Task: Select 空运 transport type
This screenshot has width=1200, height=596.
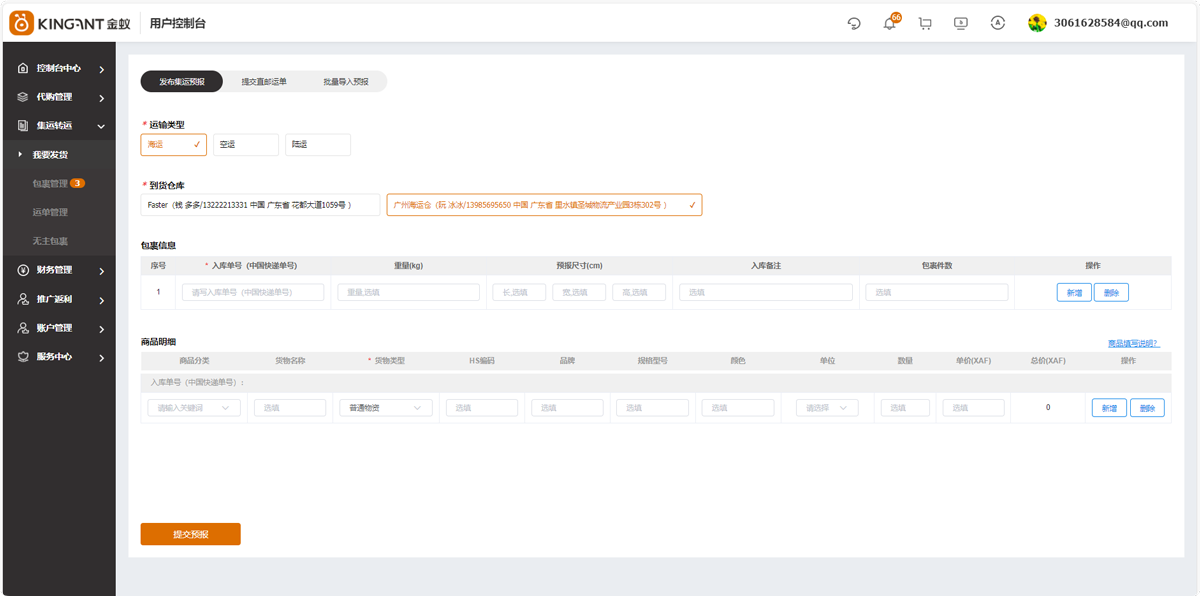Action: coord(246,145)
